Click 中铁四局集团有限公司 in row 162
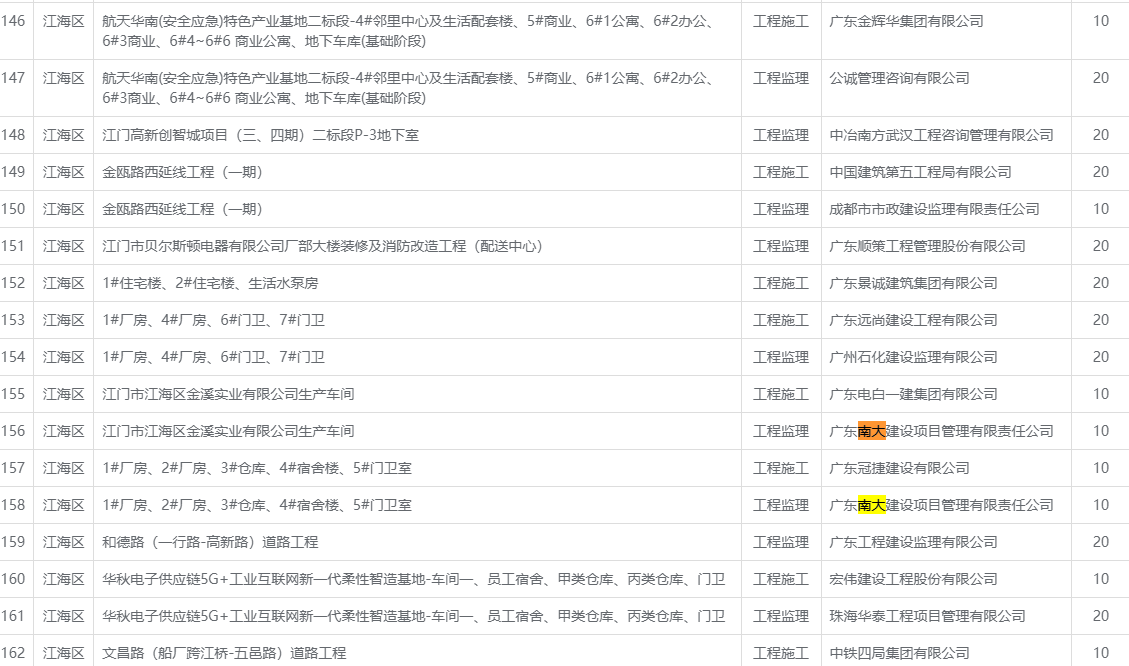Screen dimensions: 1129x666 899,653
